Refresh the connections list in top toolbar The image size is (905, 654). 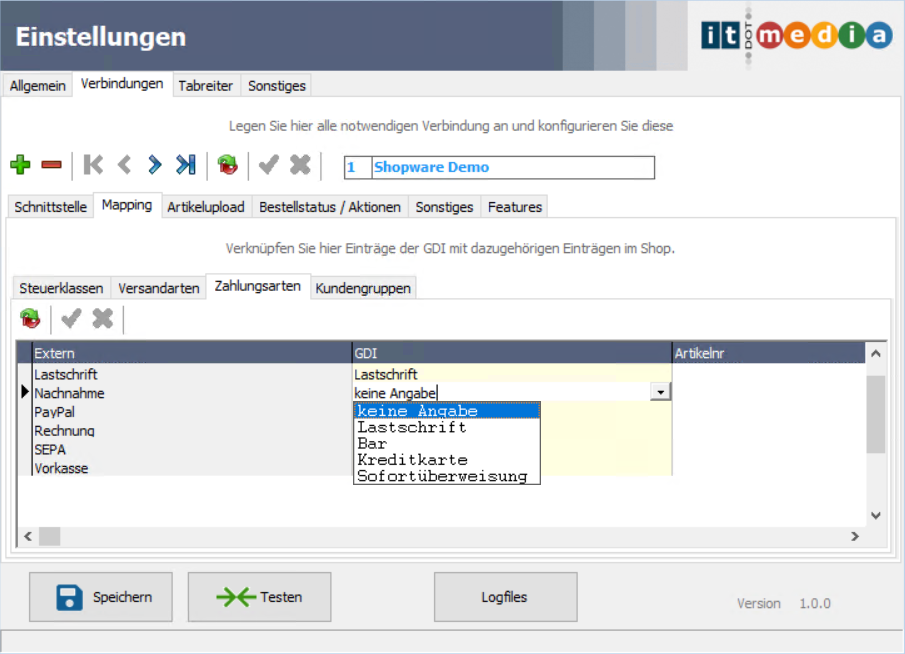tap(228, 165)
